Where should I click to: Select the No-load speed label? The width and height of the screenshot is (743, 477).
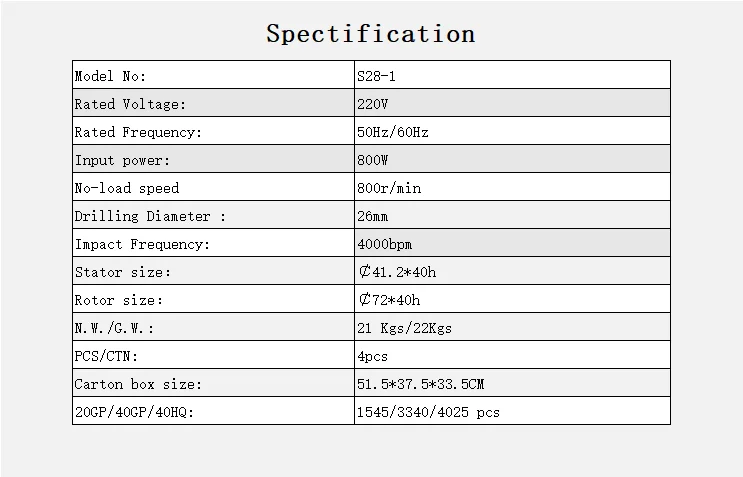coord(127,188)
